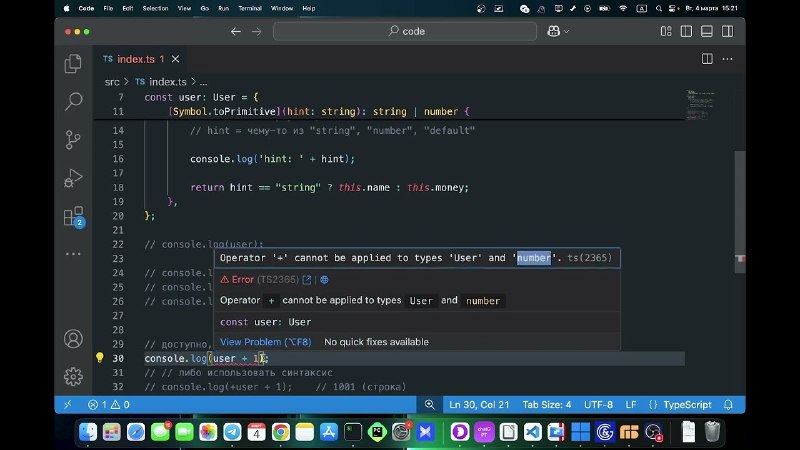Open Finder from the dock
The width and height of the screenshot is (800, 450).
click(x=88, y=432)
